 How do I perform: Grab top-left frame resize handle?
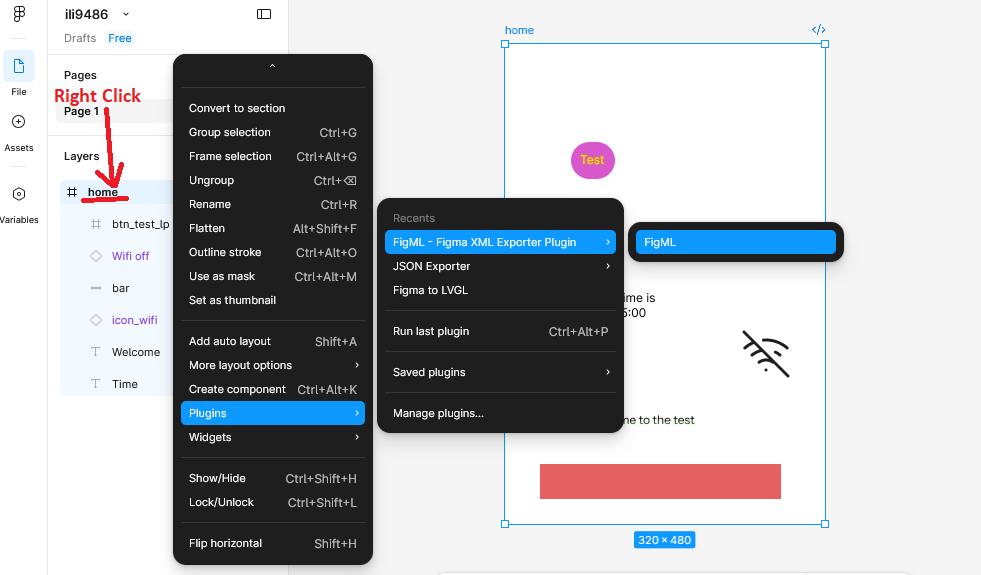pyautogui.click(x=505, y=44)
